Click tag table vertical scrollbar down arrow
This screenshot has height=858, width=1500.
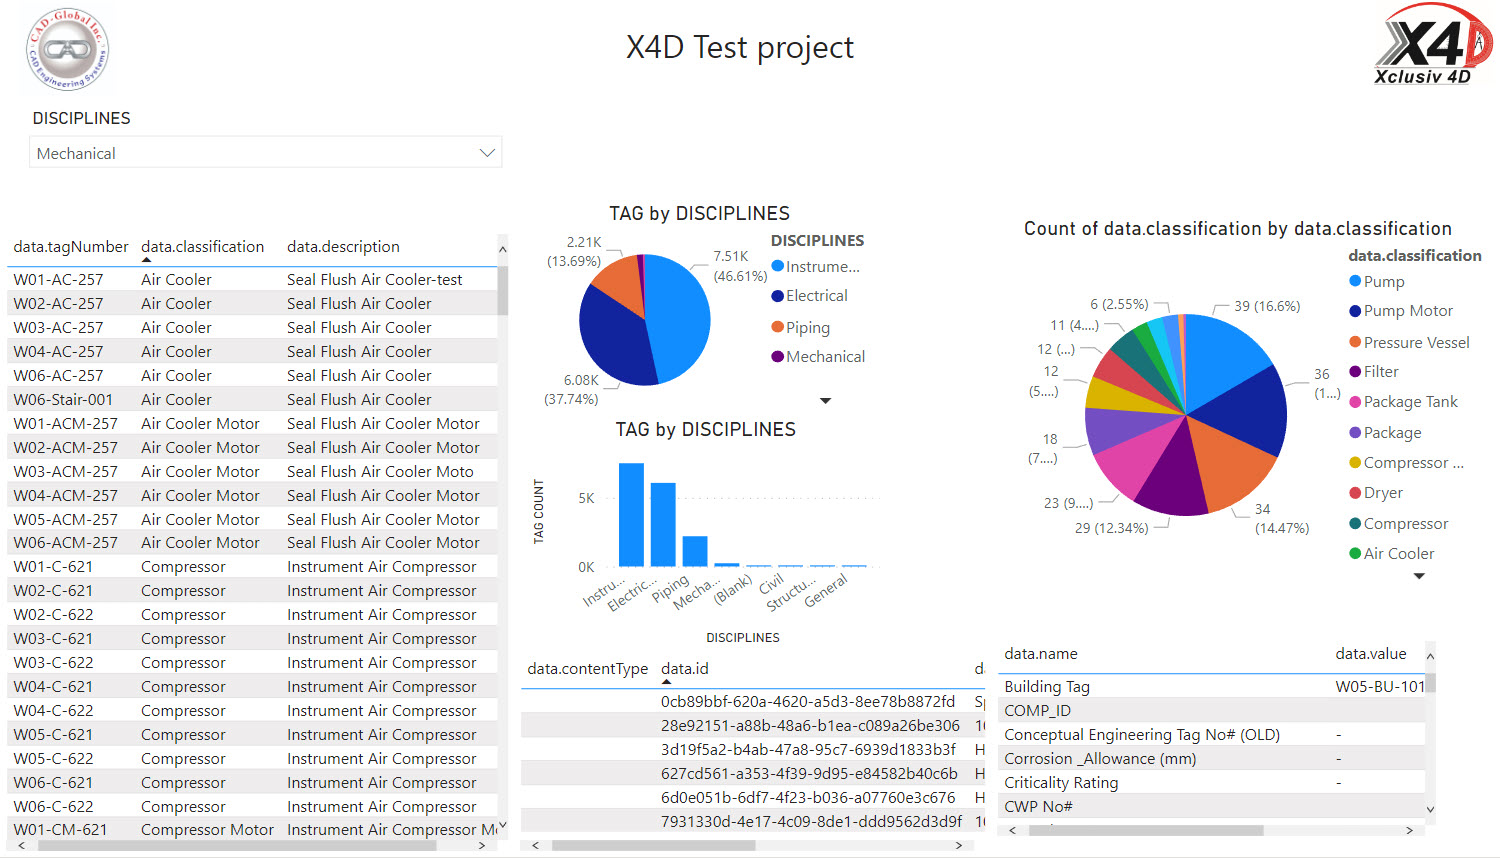[x=502, y=826]
